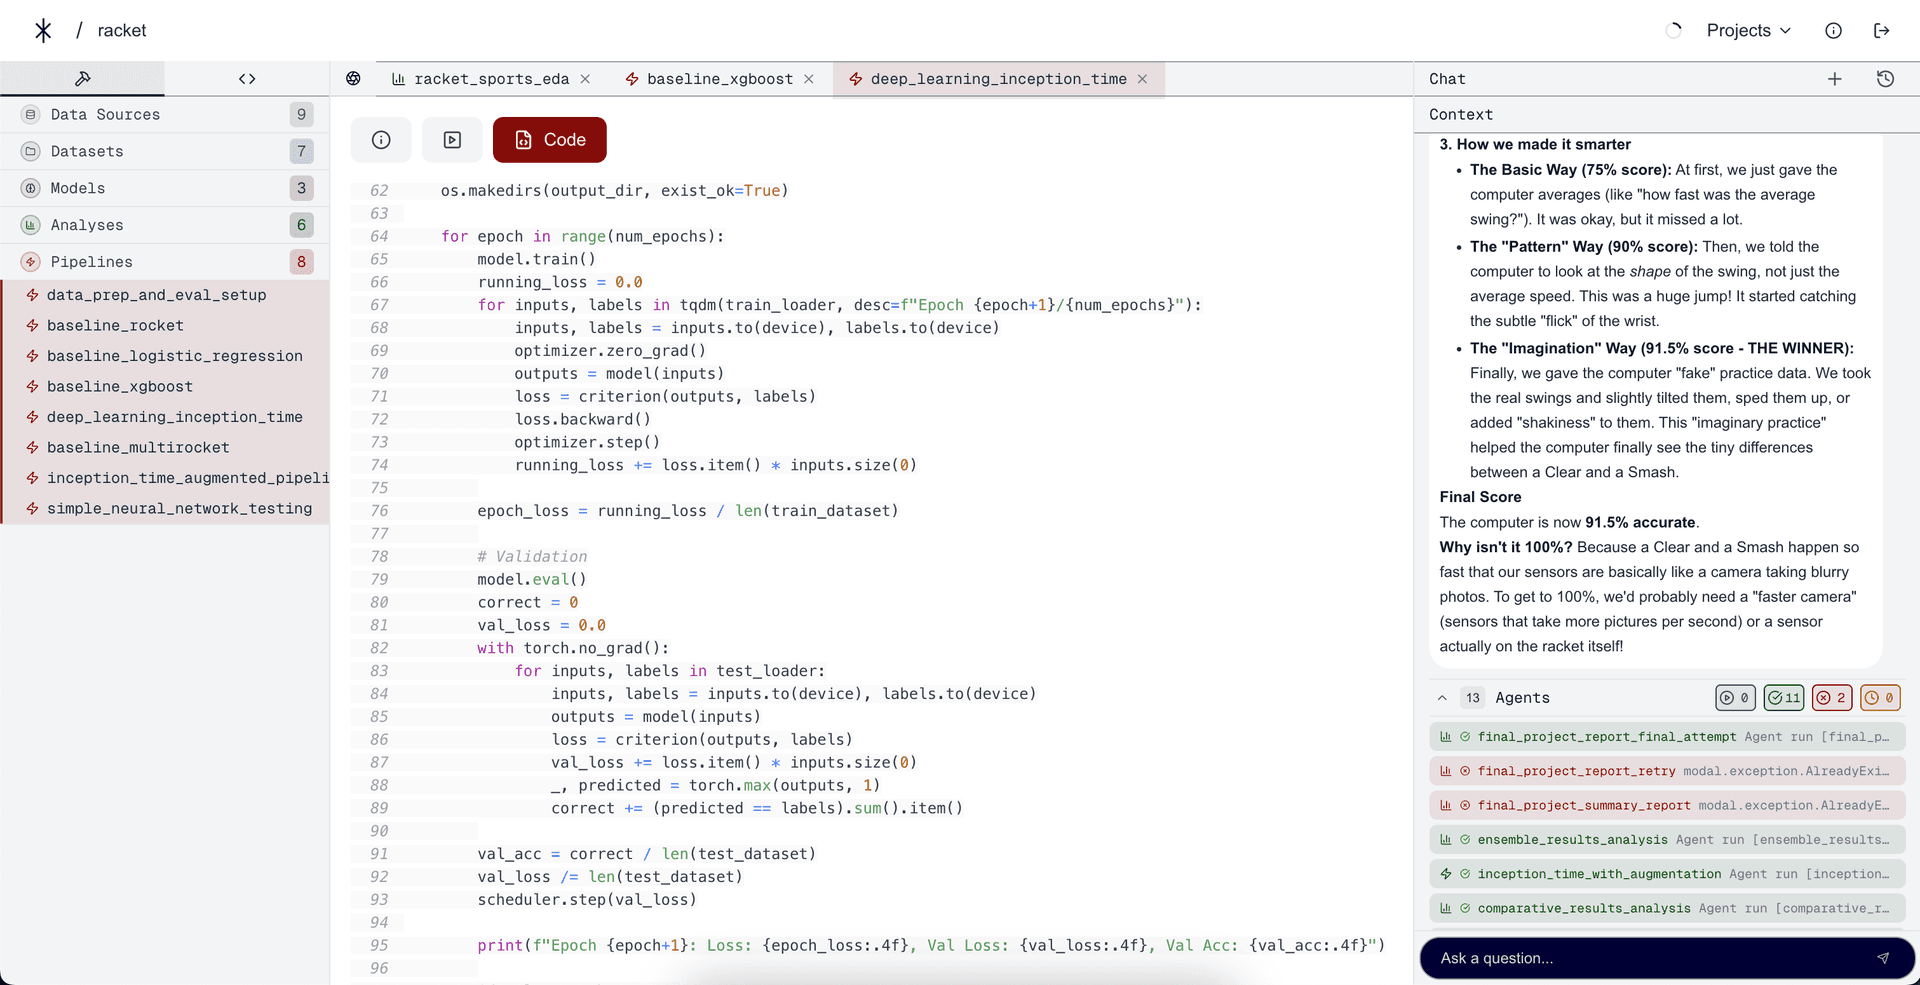
Task: Open the home tab icon before racket_sports_eda
Action: tap(354, 79)
